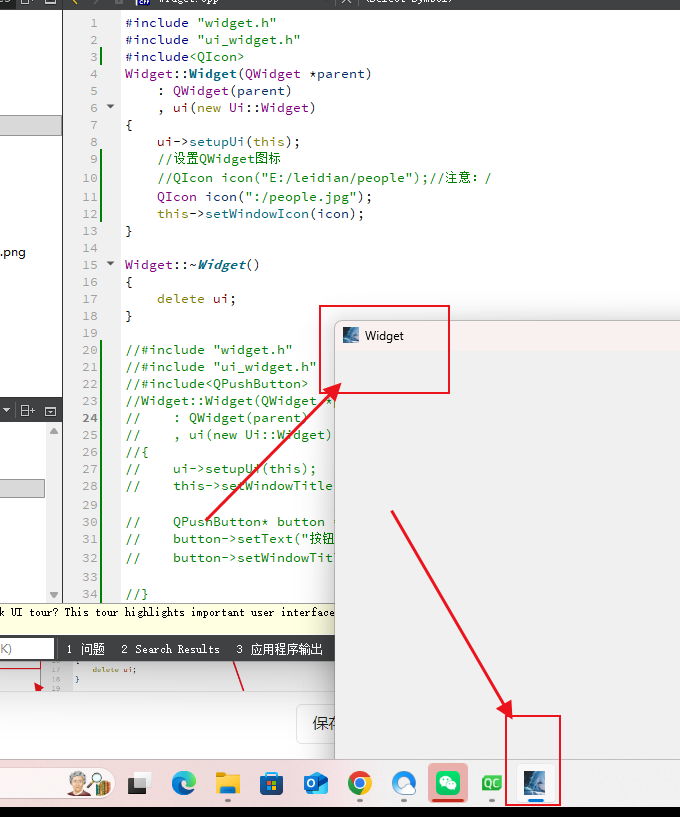Click the '//设置QWidget图标' comment line

[x=219, y=159]
